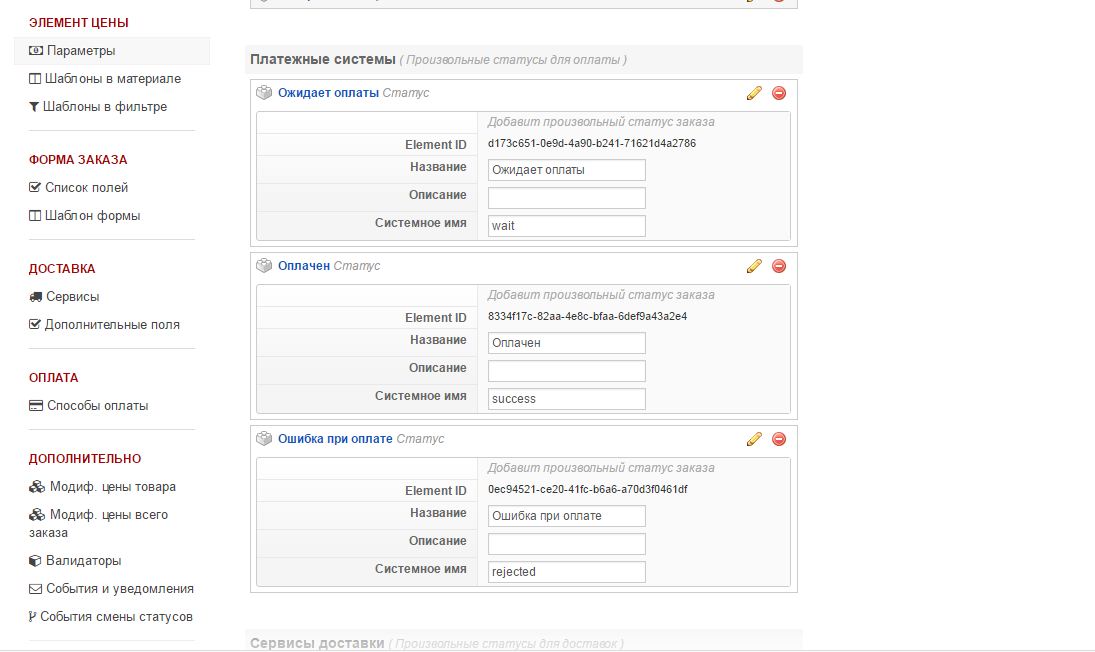The height and width of the screenshot is (652, 1095).
Task: Delete the Ожидает оплаты status with red icon
Action: [x=779, y=93]
